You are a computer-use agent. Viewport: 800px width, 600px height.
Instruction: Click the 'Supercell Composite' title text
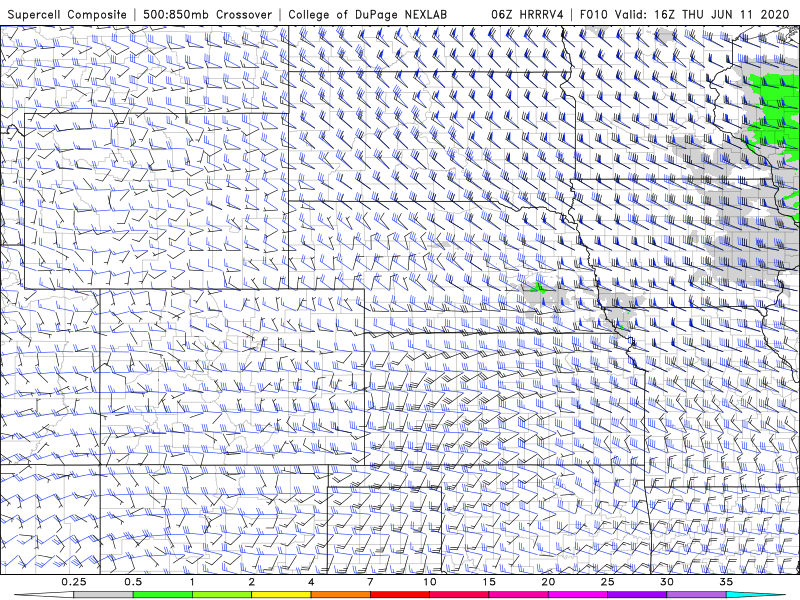(67, 15)
